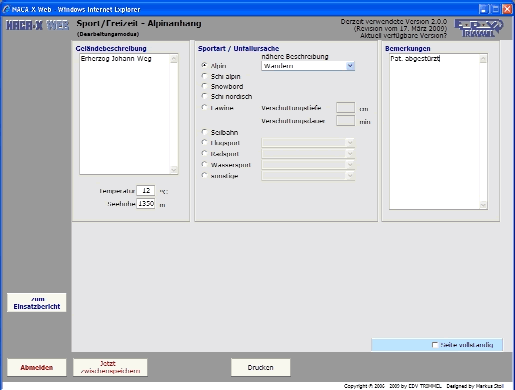Viewport: 515px width, 390px height.
Task: Open the sonstige dropdown
Action: 308,175
